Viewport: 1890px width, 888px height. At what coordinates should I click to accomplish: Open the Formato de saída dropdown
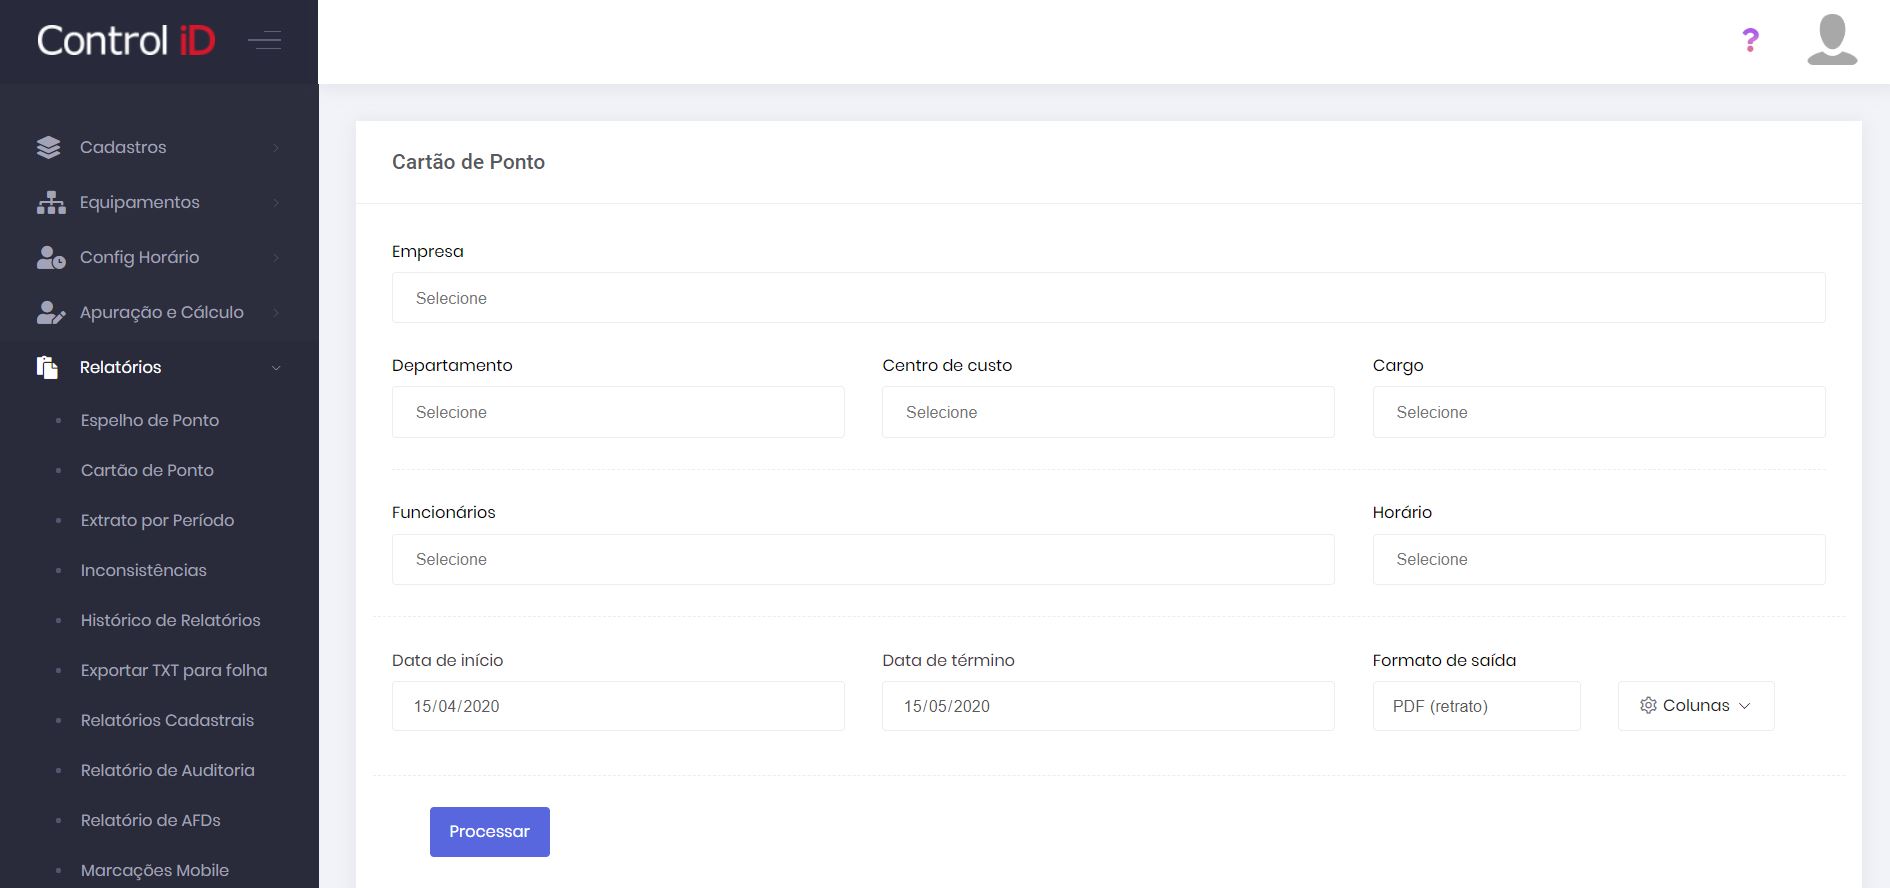(1476, 706)
